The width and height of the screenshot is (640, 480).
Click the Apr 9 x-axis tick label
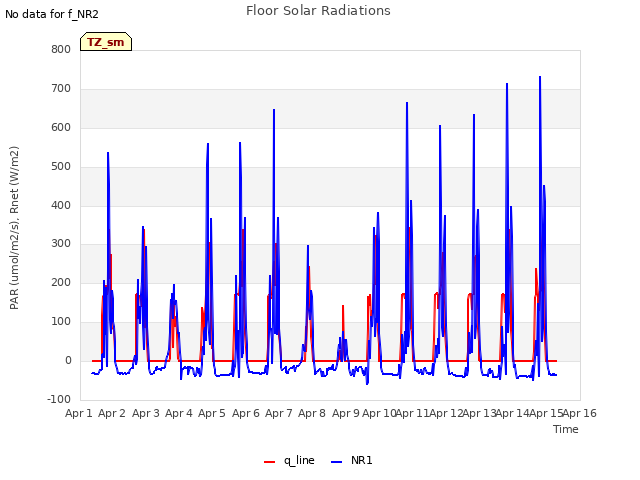pos(345,413)
